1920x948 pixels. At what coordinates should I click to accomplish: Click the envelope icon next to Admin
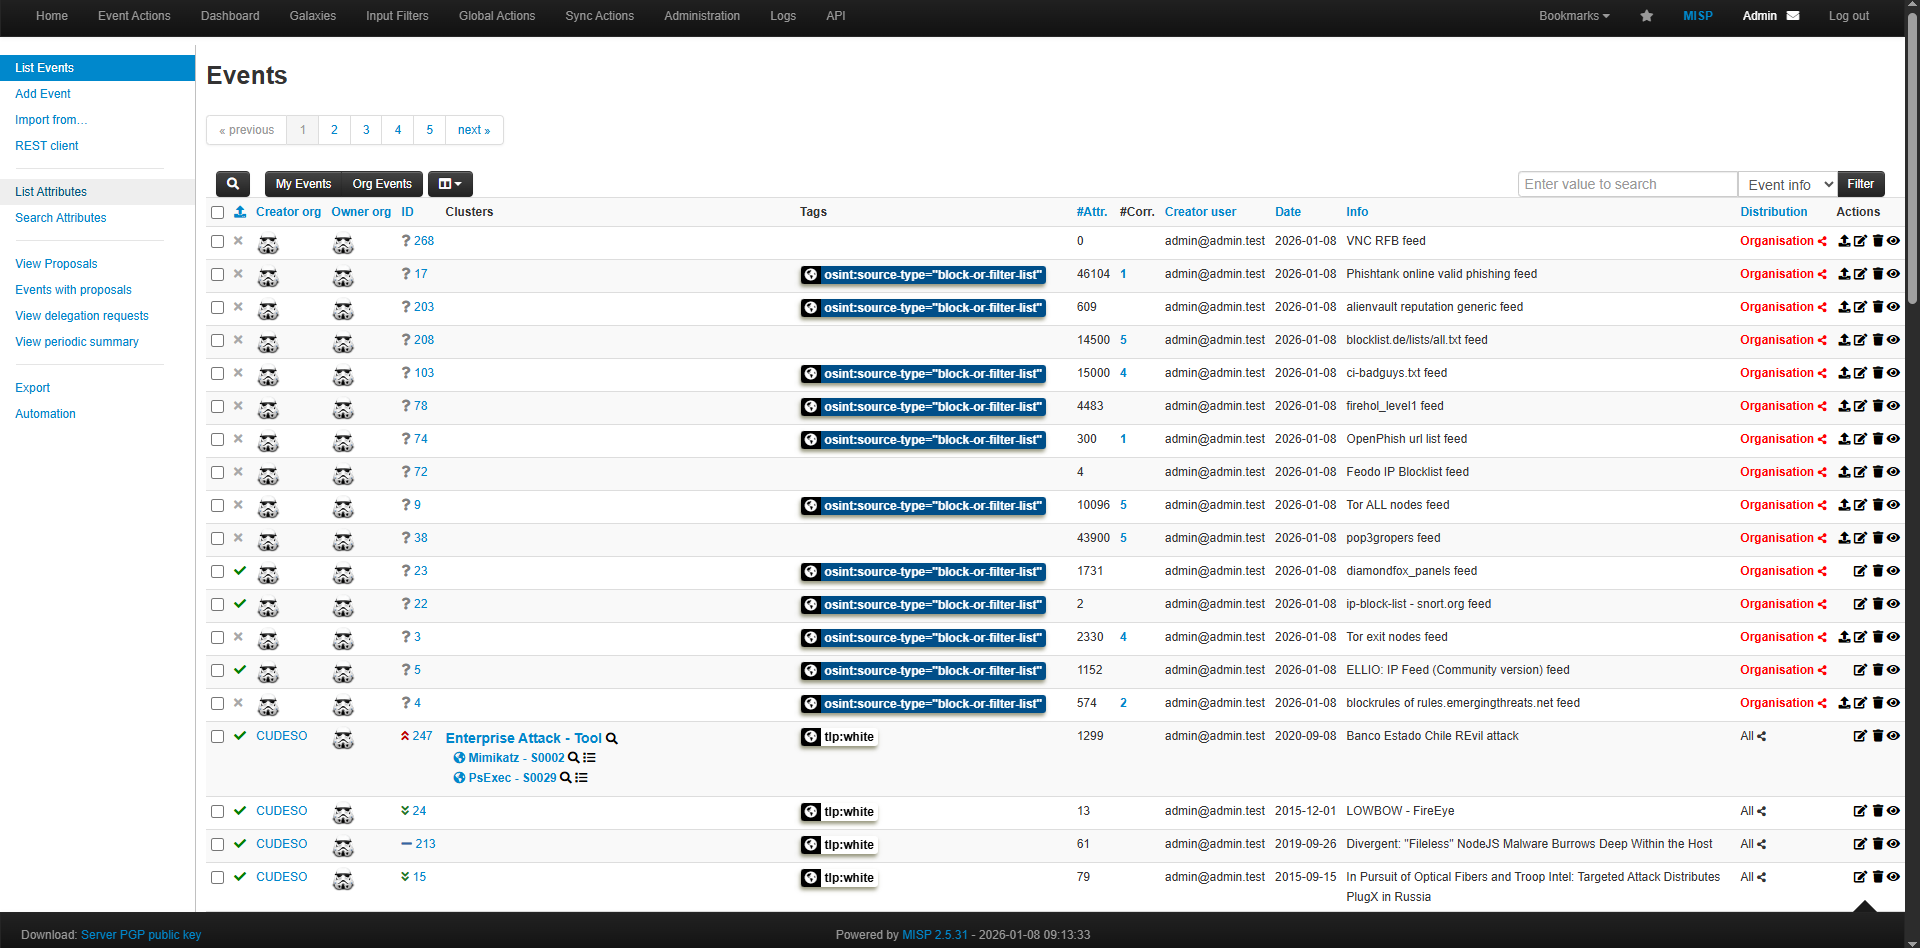coord(1793,16)
